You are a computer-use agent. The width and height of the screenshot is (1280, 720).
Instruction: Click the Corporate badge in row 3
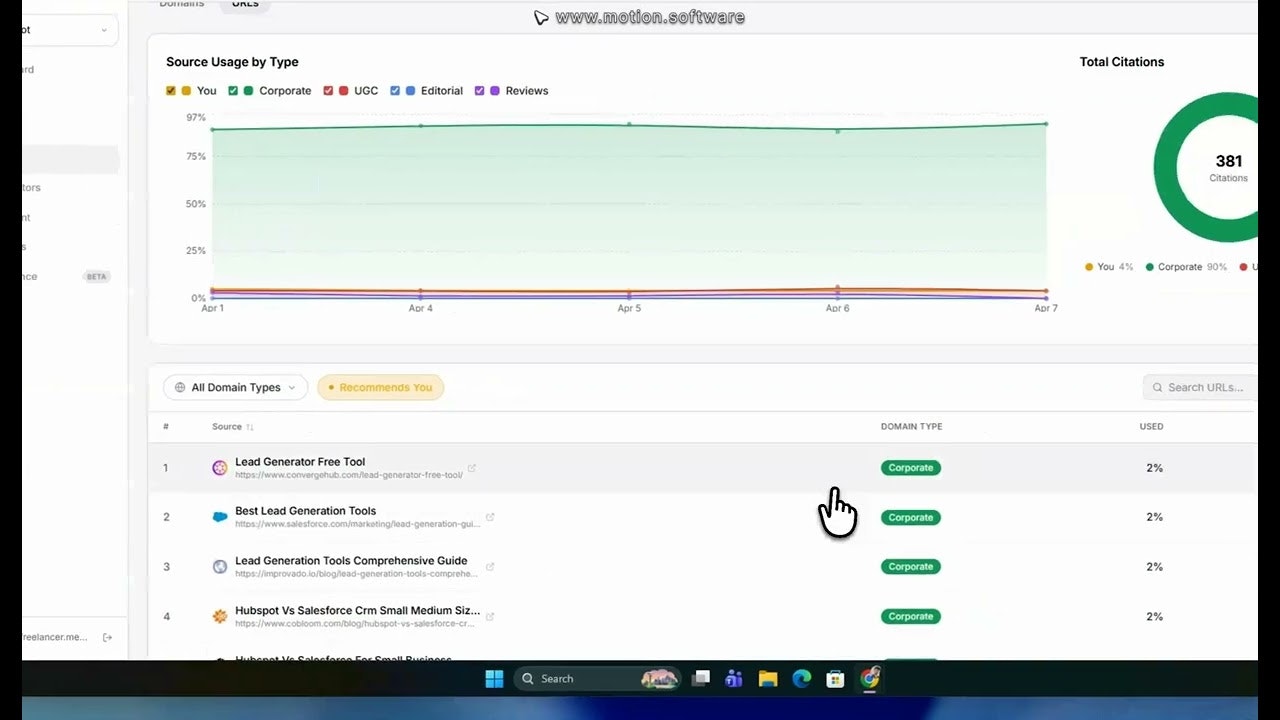(x=911, y=567)
